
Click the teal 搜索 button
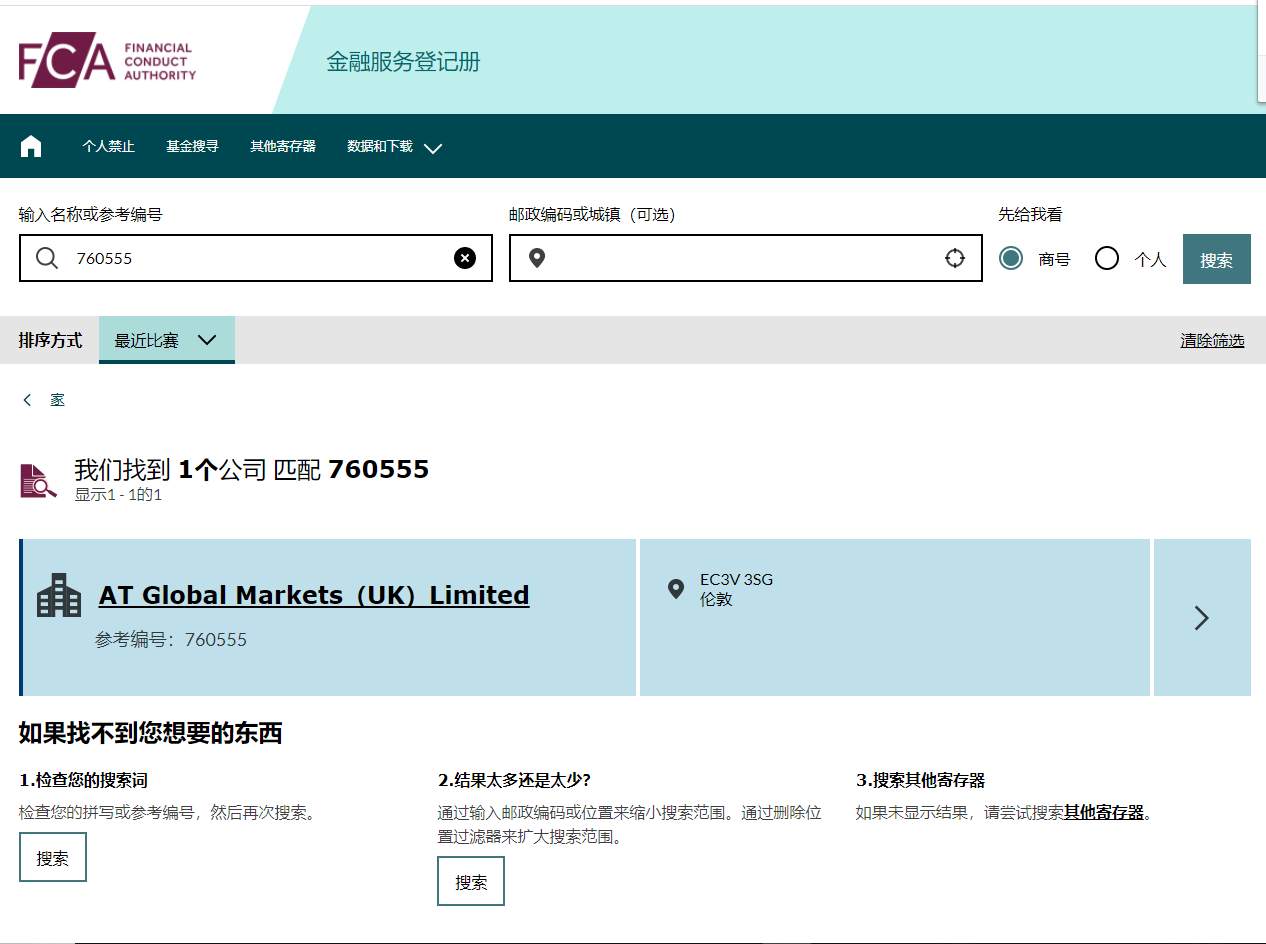1216,259
